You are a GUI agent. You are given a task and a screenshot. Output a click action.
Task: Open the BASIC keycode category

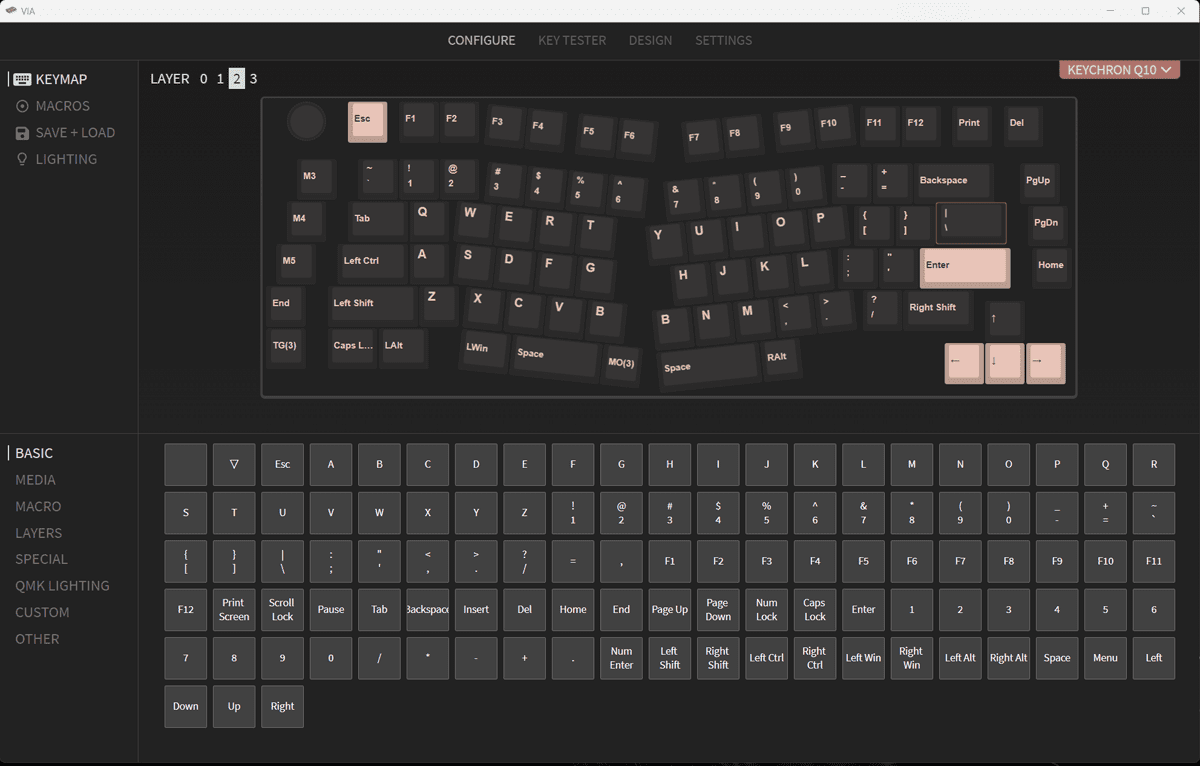click(x=34, y=453)
